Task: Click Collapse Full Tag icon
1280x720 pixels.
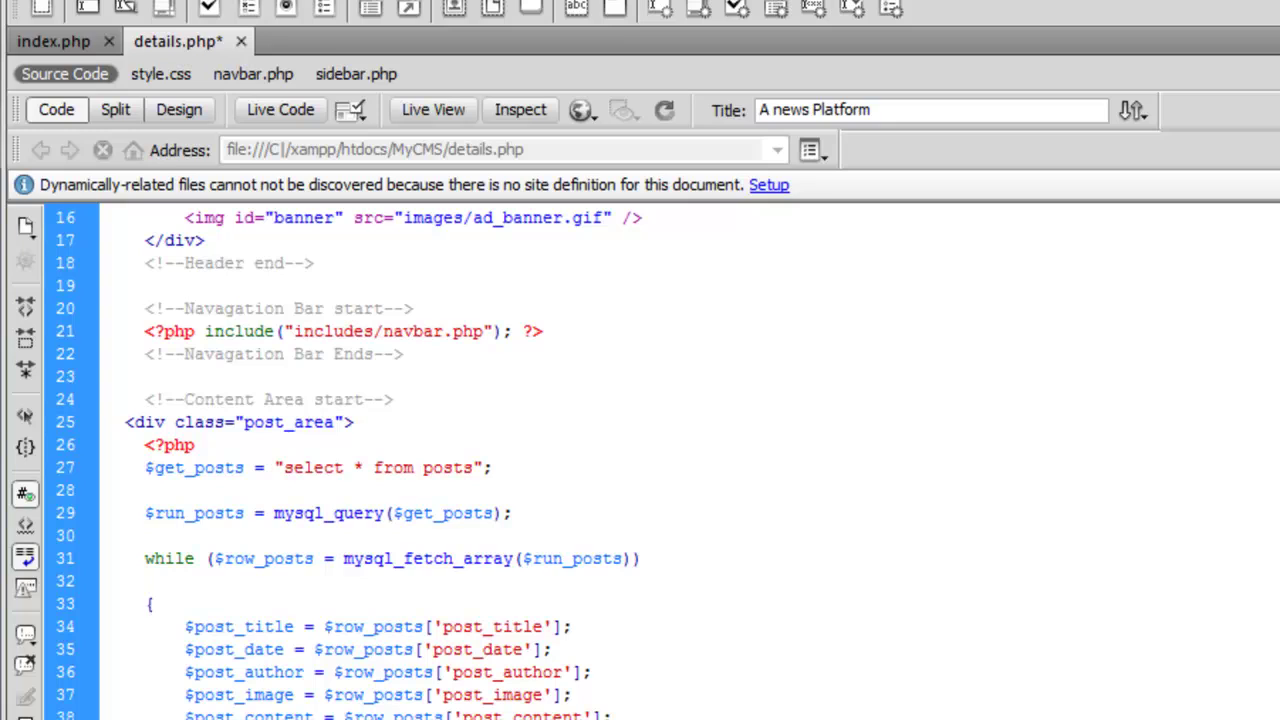Action: (x=26, y=307)
